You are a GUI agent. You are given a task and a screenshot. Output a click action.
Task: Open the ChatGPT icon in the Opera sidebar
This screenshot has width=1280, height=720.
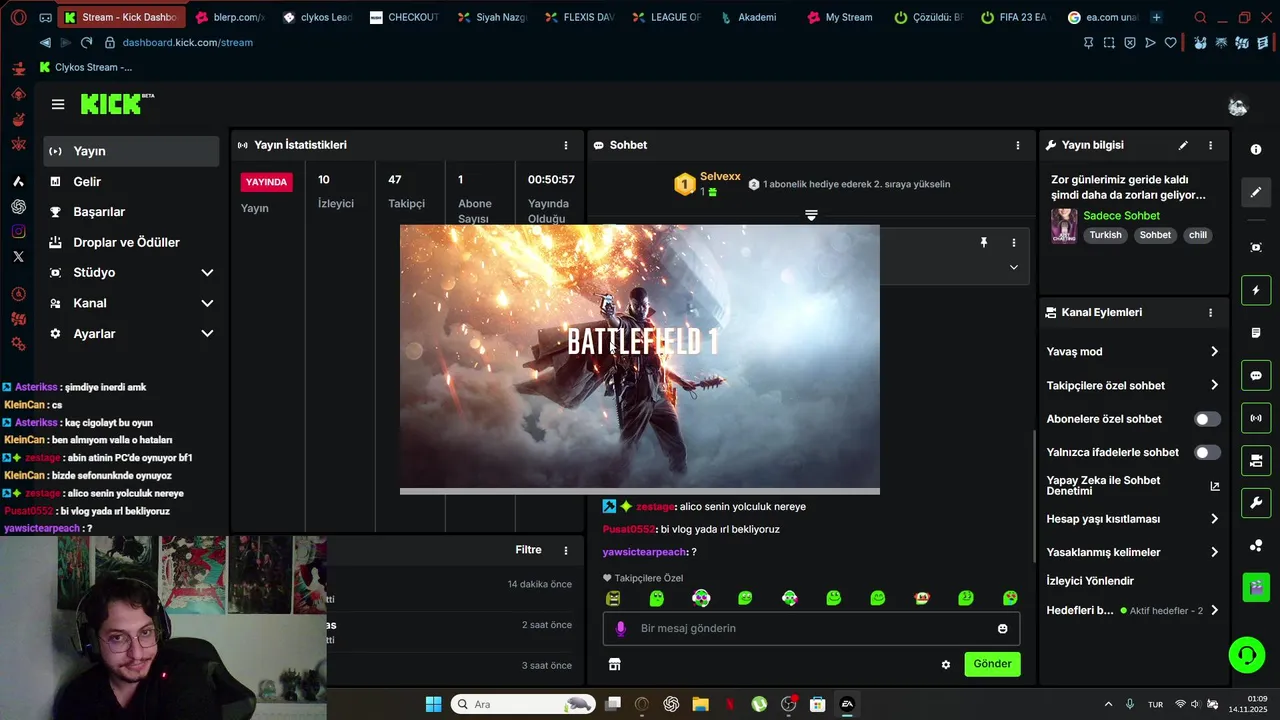[x=18, y=207]
